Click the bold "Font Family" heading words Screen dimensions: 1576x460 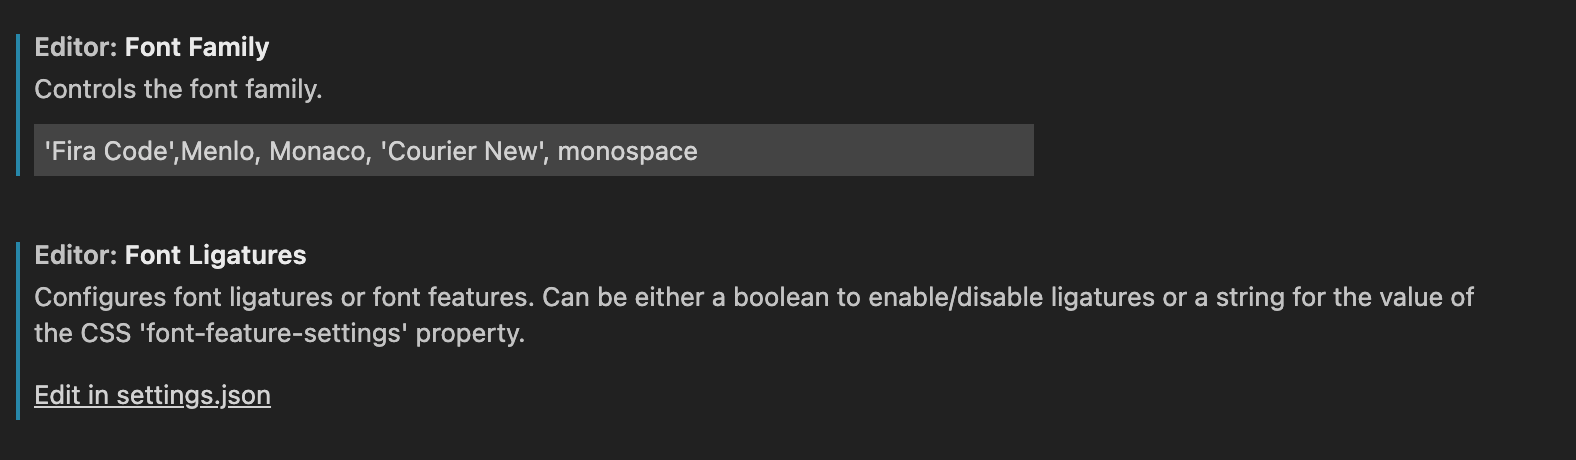197,47
